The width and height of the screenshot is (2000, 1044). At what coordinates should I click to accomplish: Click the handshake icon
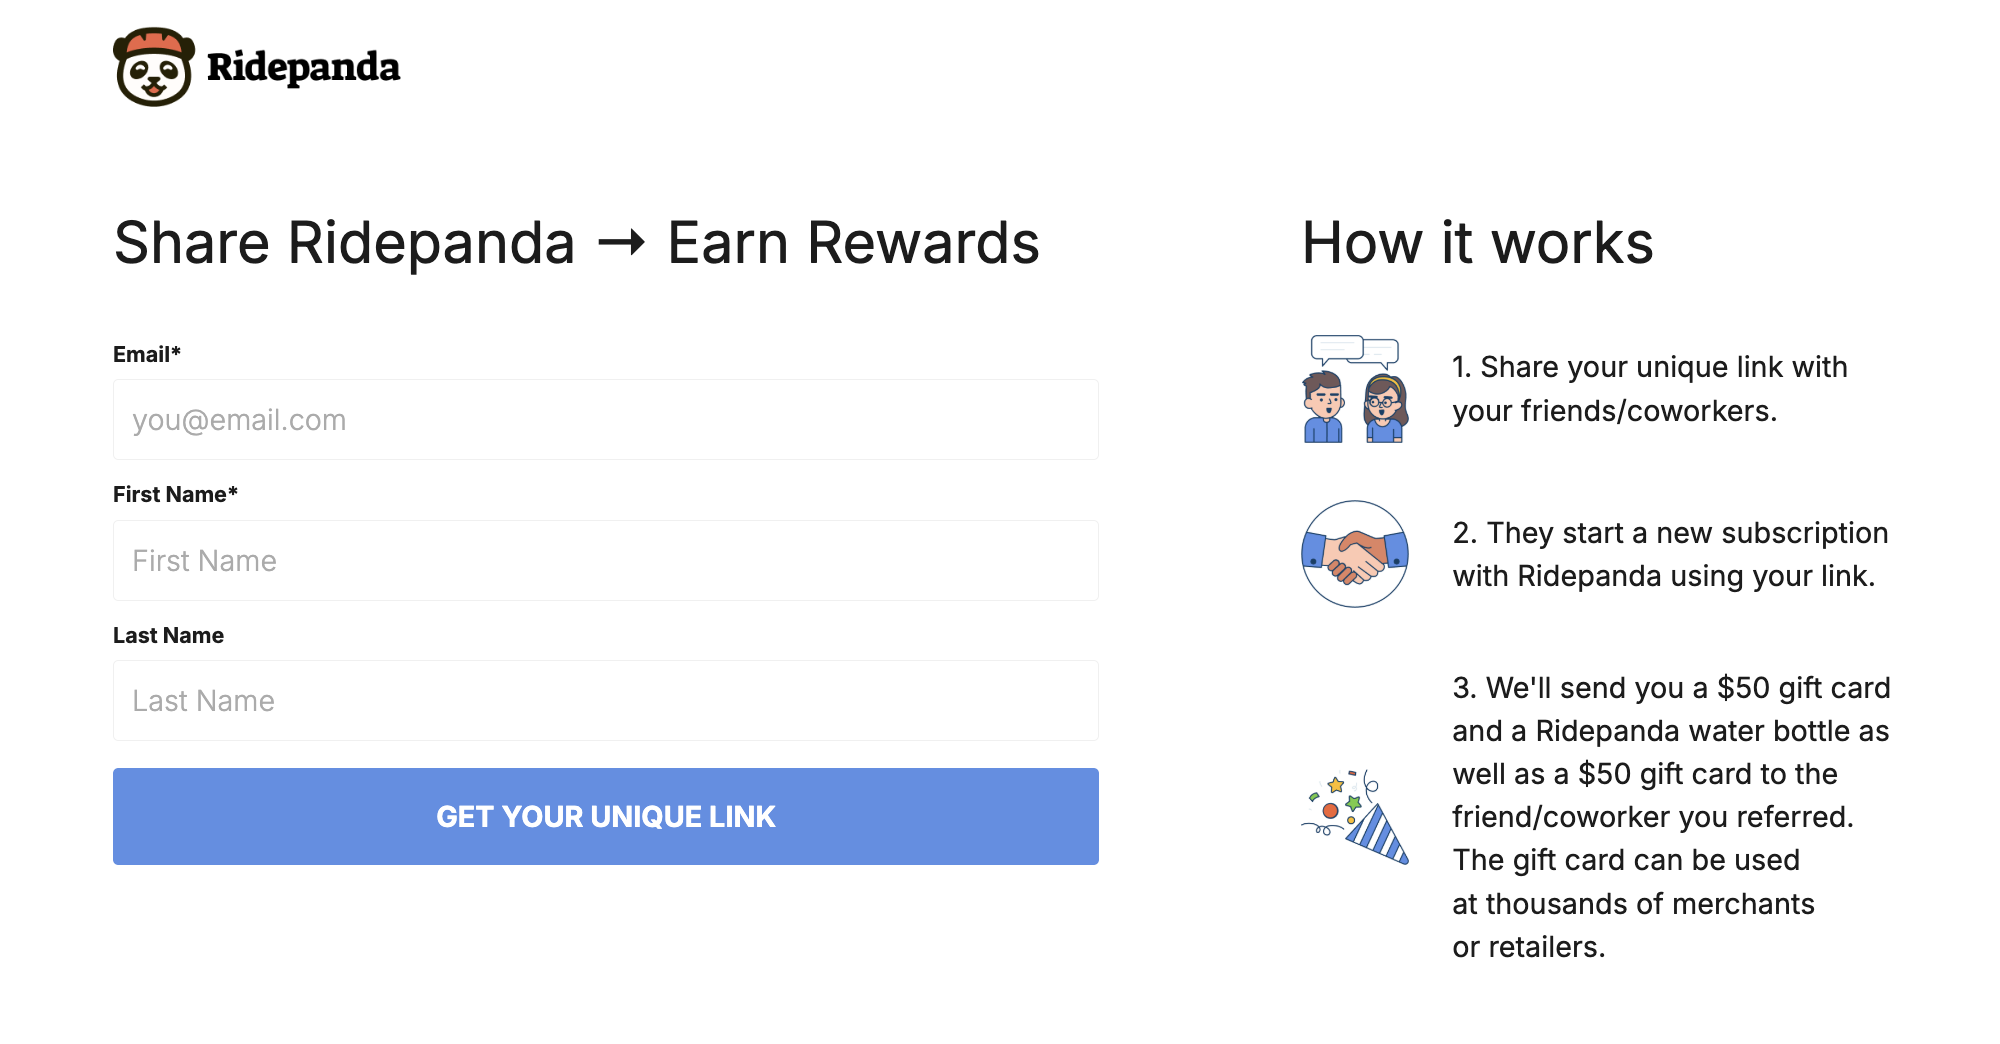pyautogui.click(x=1355, y=554)
